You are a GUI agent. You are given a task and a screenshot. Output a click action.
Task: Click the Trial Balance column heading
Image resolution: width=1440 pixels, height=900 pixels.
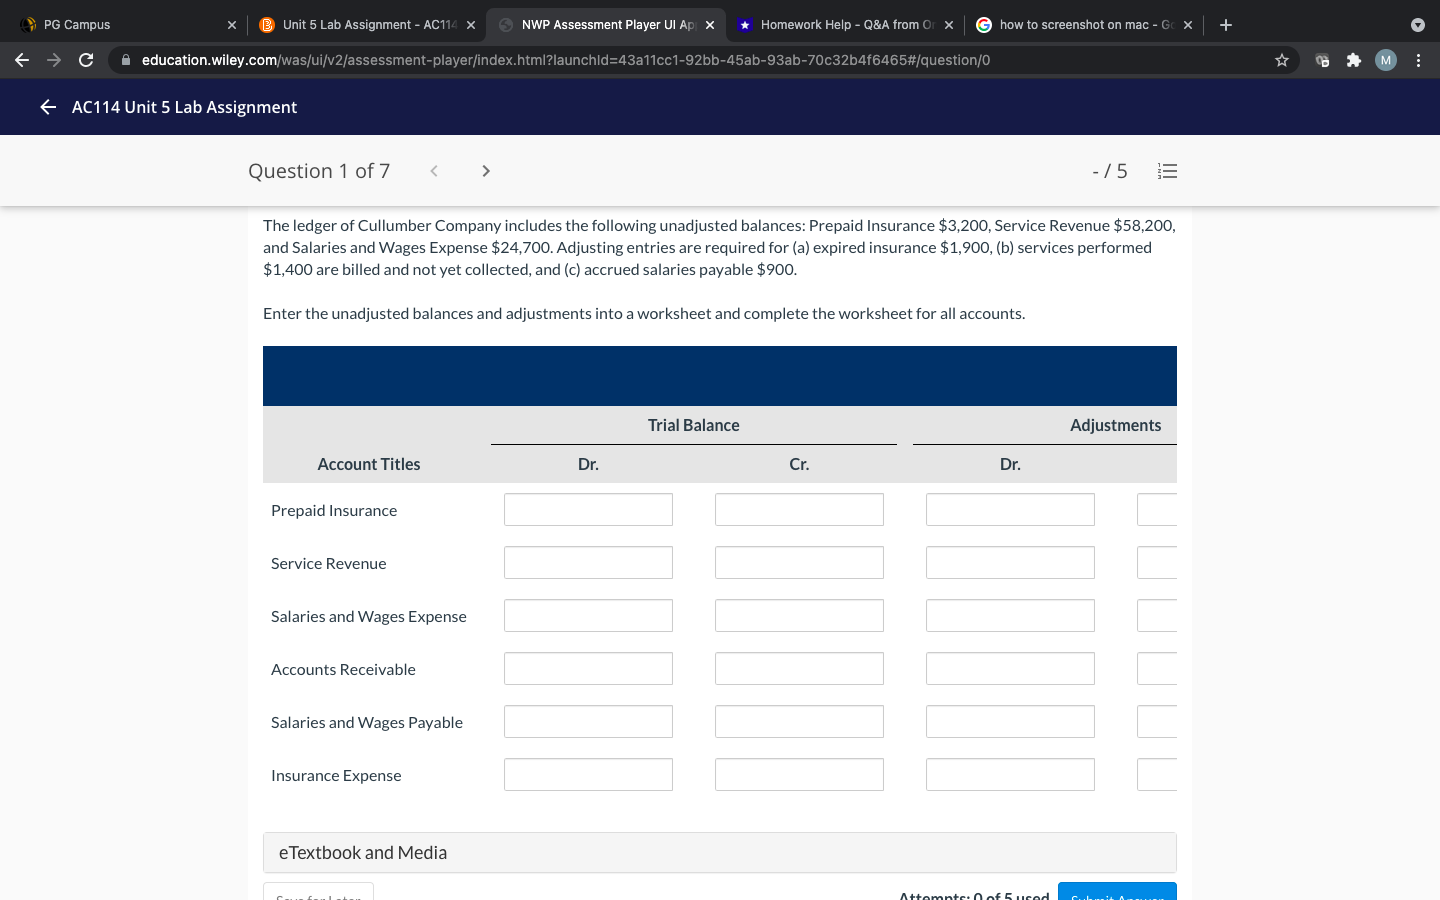tap(694, 425)
